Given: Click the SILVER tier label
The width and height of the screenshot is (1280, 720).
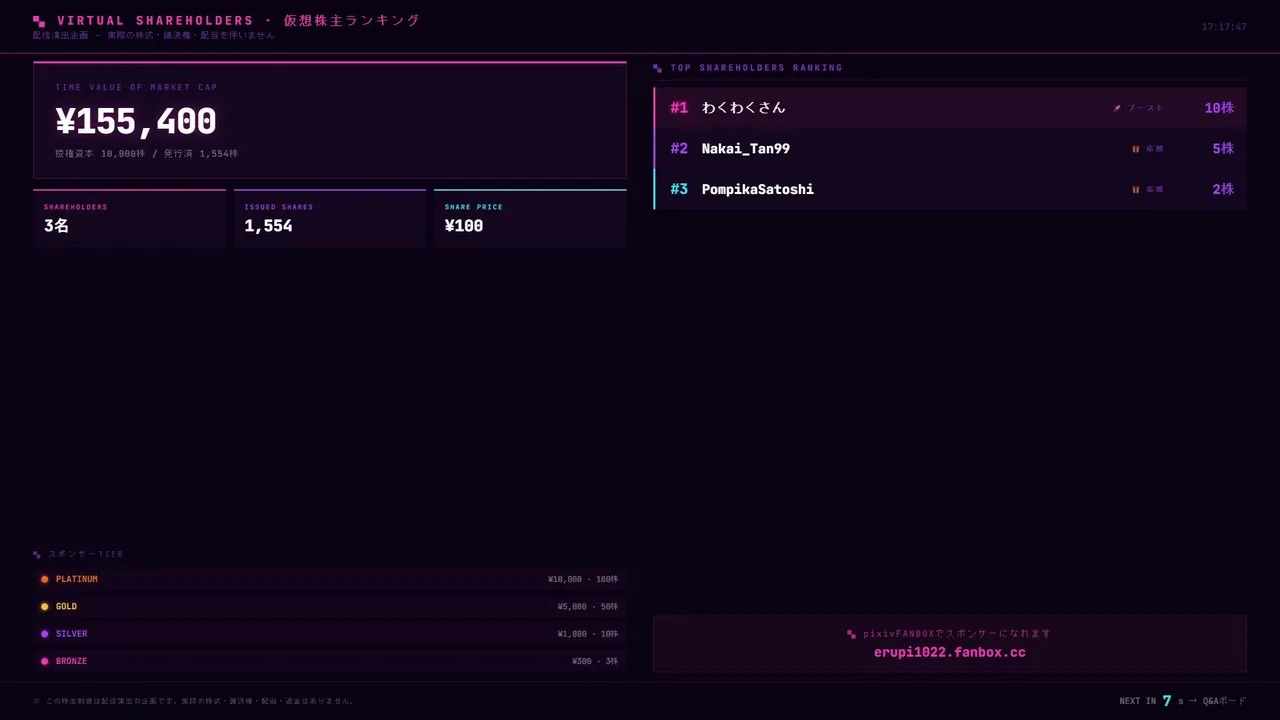Looking at the screenshot, I should (71, 634).
